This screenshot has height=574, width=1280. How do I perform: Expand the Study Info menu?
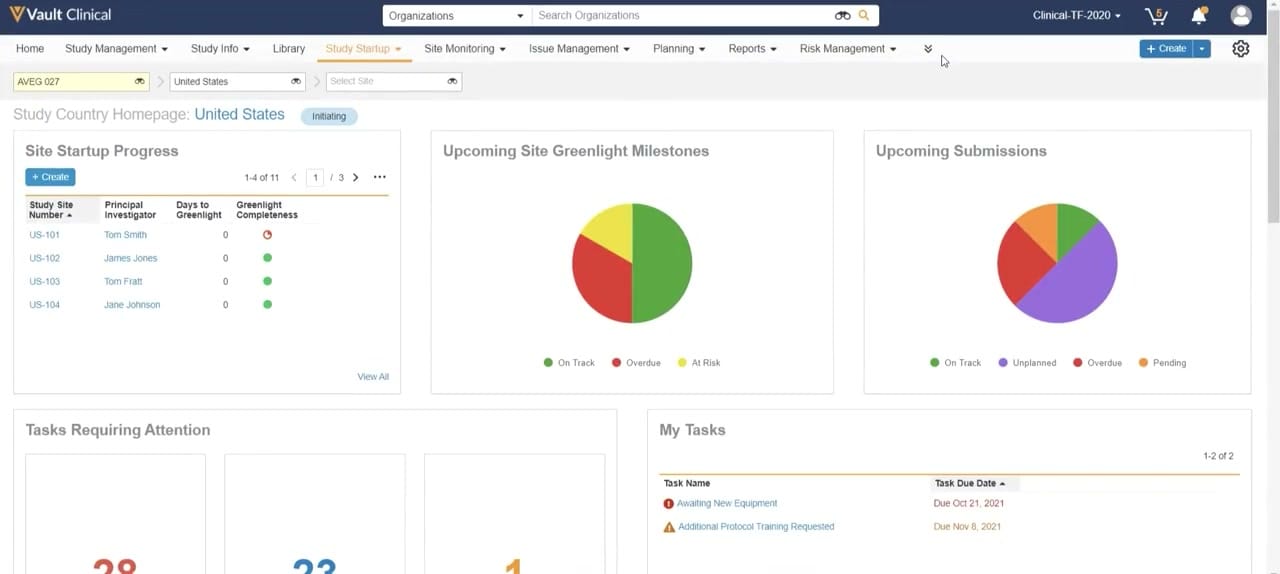[x=220, y=49]
